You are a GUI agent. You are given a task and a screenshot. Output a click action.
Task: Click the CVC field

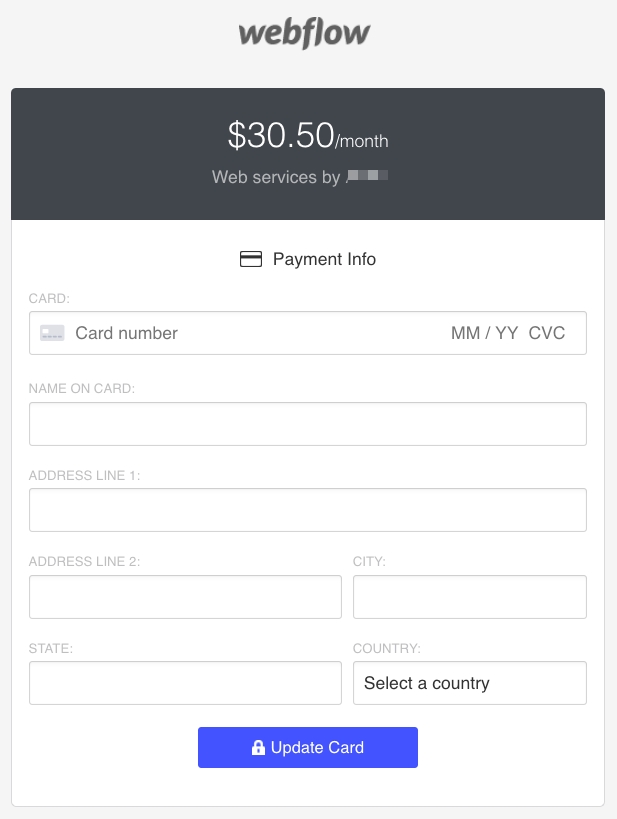tap(547, 333)
